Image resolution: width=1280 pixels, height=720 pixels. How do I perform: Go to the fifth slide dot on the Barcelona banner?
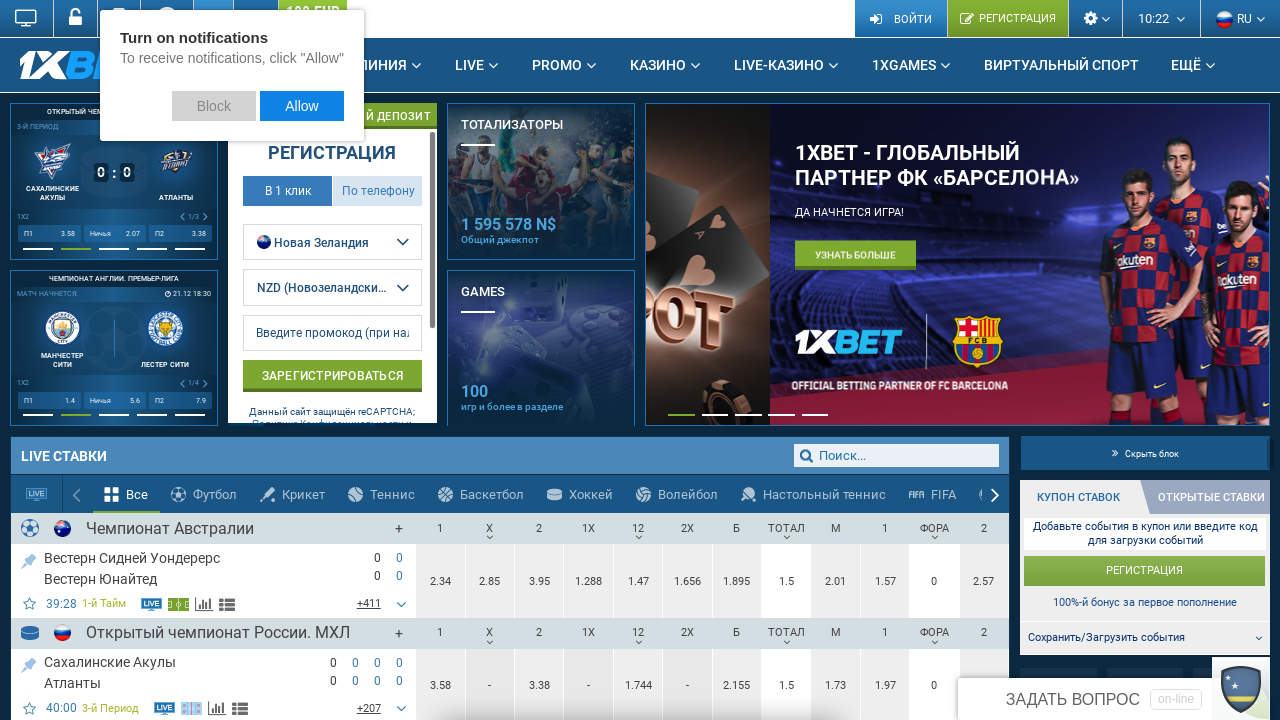coord(815,414)
